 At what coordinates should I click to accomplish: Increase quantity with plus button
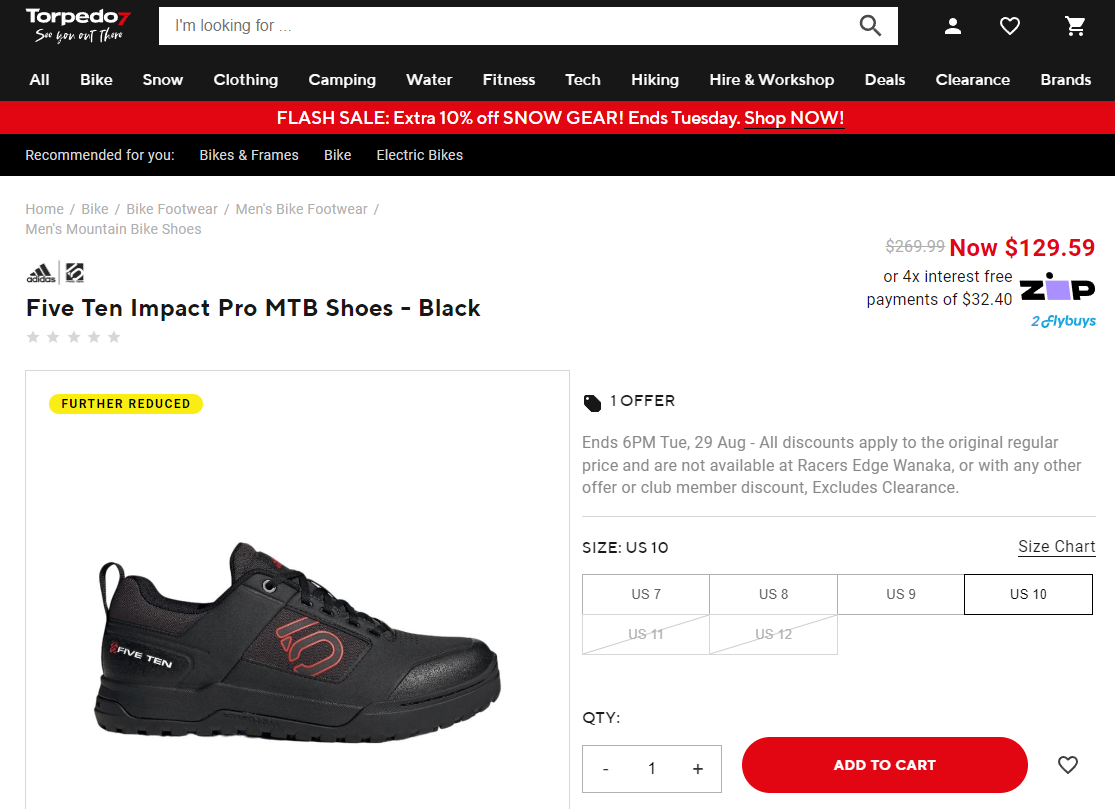698,769
